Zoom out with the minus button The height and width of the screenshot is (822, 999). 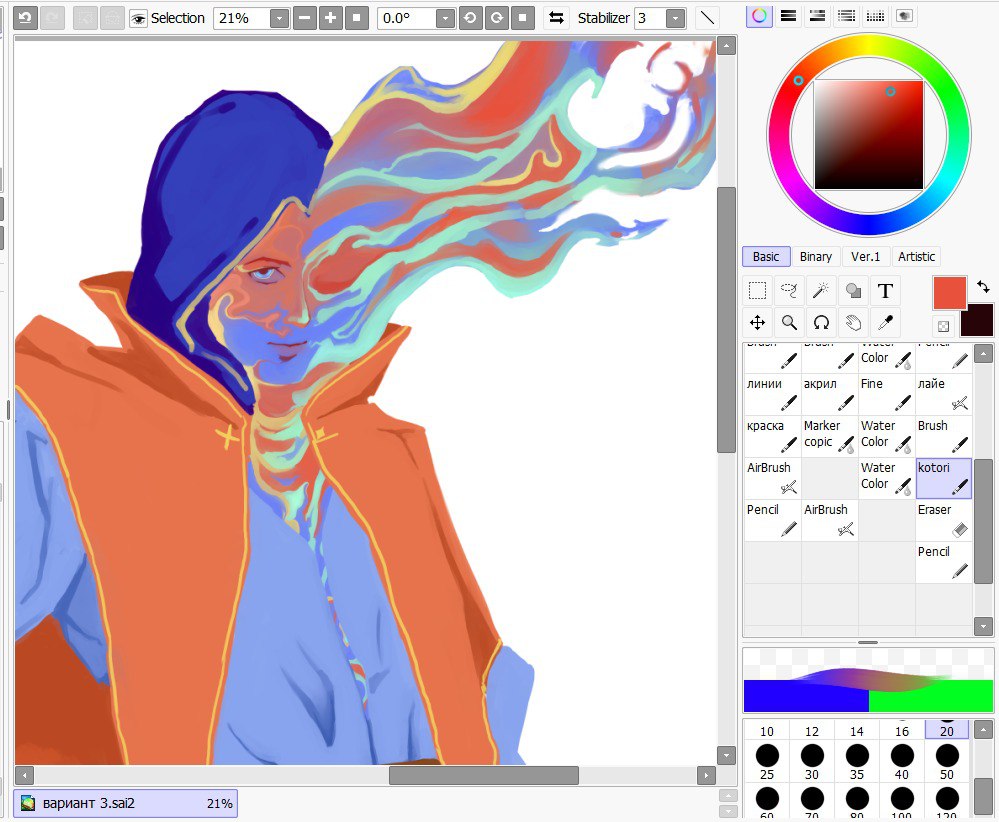point(305,18)
